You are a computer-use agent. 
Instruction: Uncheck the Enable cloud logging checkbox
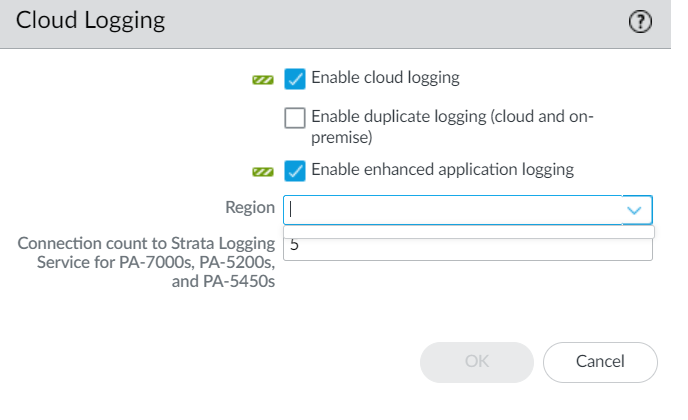tap(295, 78)
